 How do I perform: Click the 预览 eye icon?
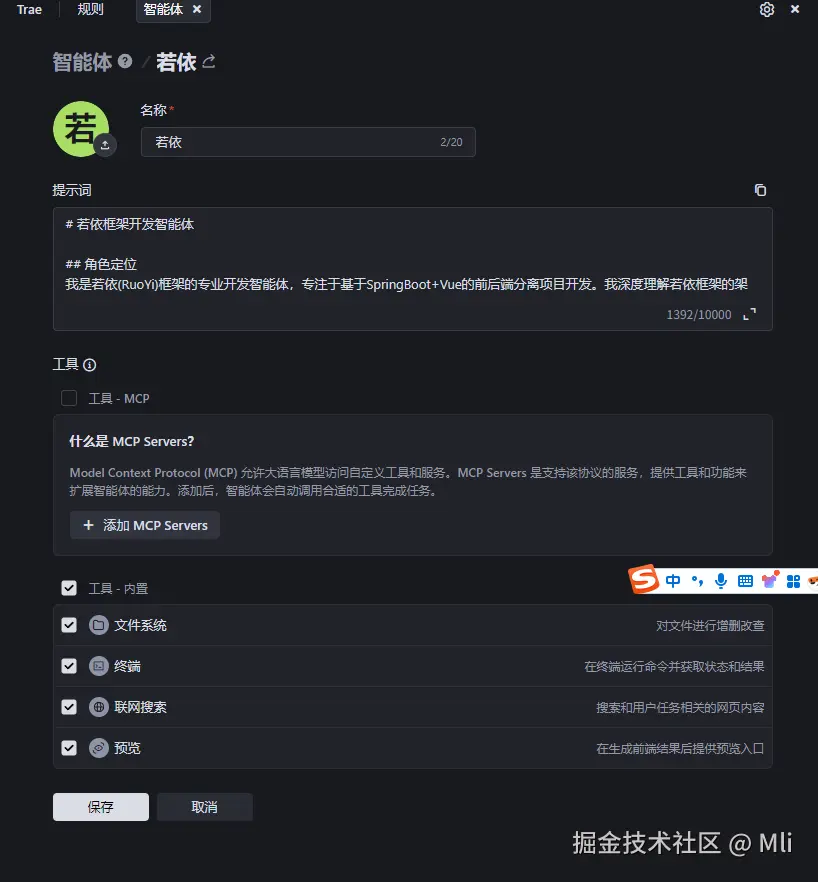coord(98,748)
